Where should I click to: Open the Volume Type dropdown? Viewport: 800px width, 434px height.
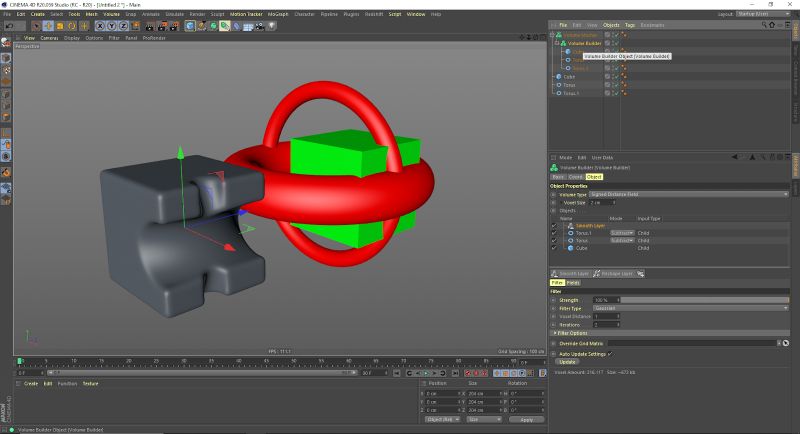click(688, 194)
